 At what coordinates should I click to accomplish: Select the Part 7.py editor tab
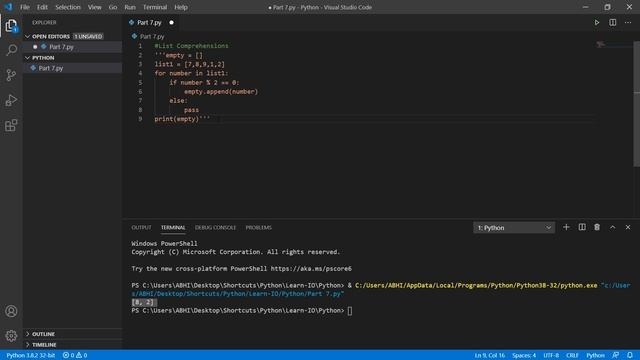point(149,22)
